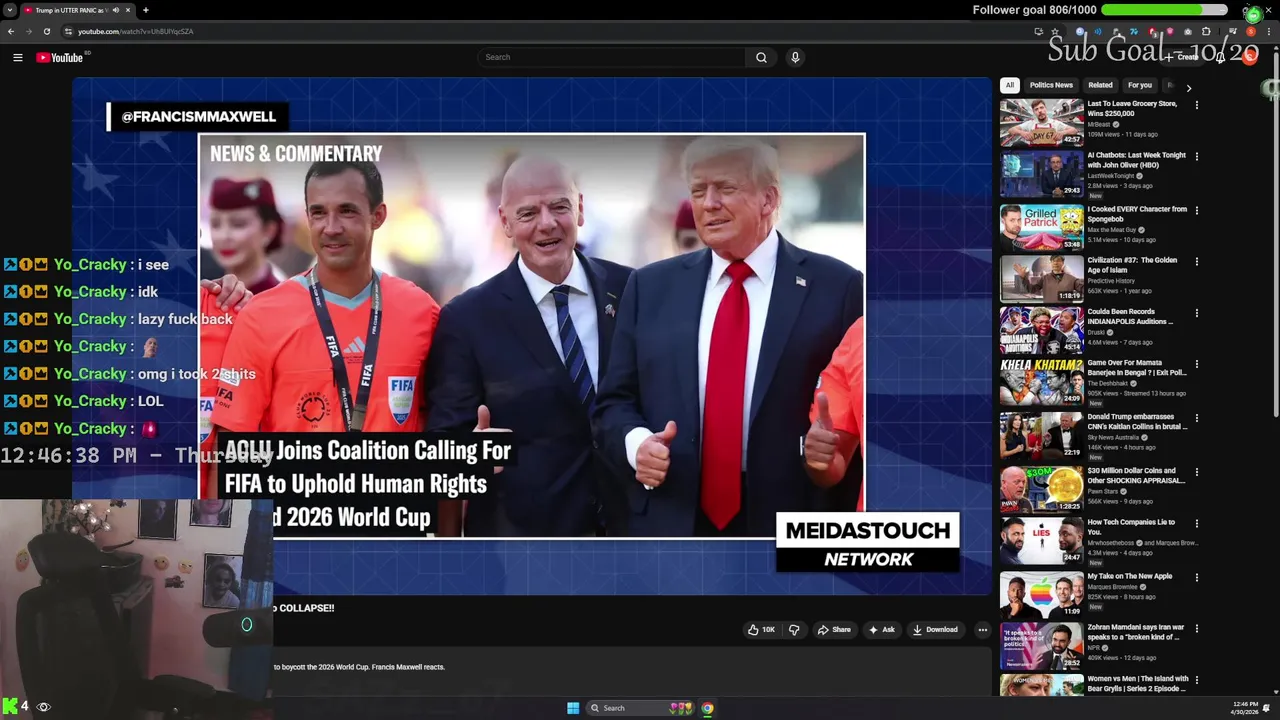The image size is (1280, 720).
Task: Open the Last To Leave Grocery Store thumbnail
Action: pyautogui.click(x=1041, y=122)
